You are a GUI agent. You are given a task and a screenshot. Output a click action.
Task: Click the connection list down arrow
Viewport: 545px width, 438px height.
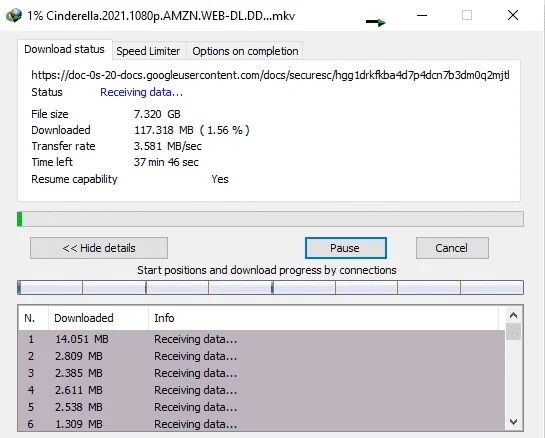pyautogui.click(x=513, y=422)
